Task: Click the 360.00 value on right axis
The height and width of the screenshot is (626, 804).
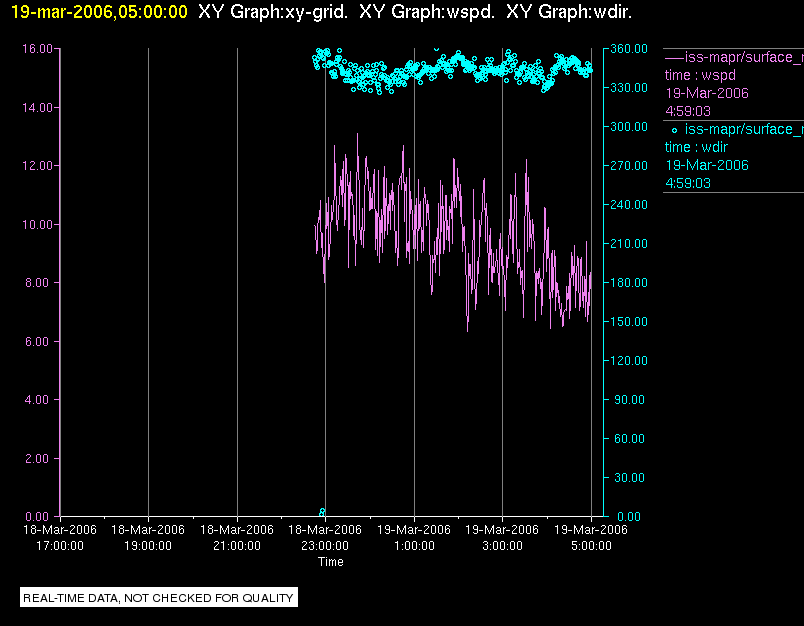Action: [629, 49]
